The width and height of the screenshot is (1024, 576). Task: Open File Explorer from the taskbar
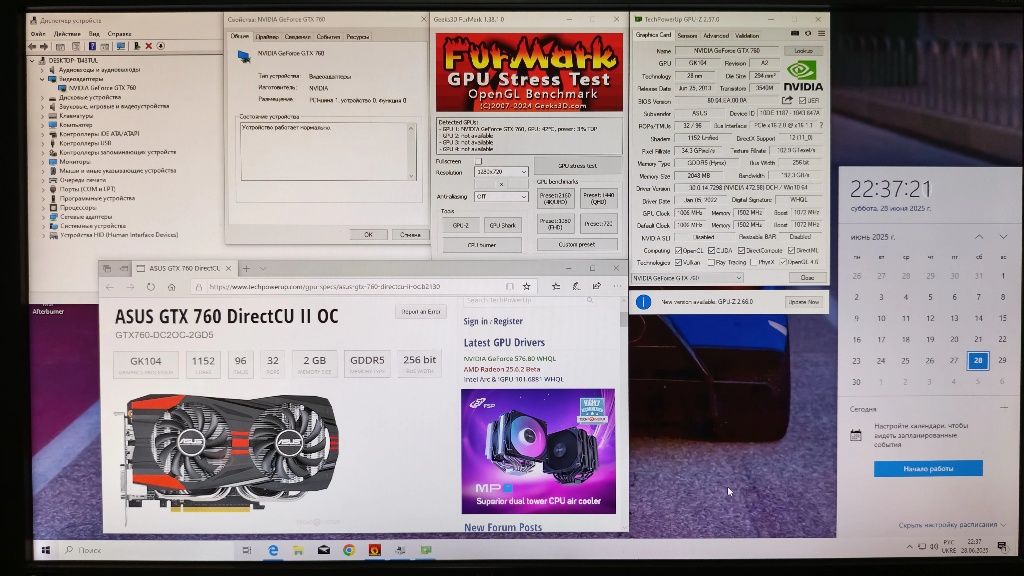(x=298, y=550)
